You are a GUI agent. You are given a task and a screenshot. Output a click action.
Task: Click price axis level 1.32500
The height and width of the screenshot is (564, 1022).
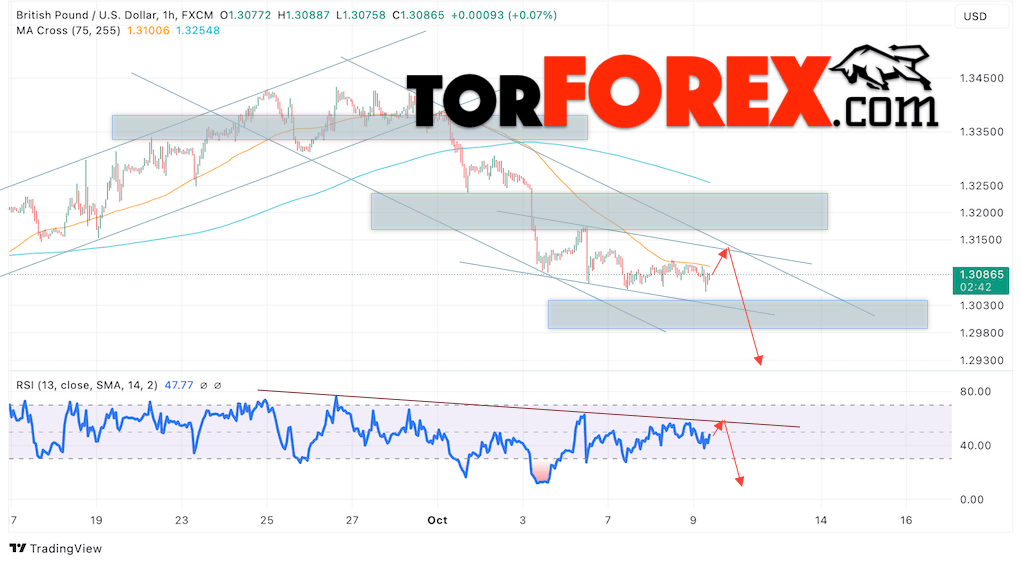click(982, 186)
